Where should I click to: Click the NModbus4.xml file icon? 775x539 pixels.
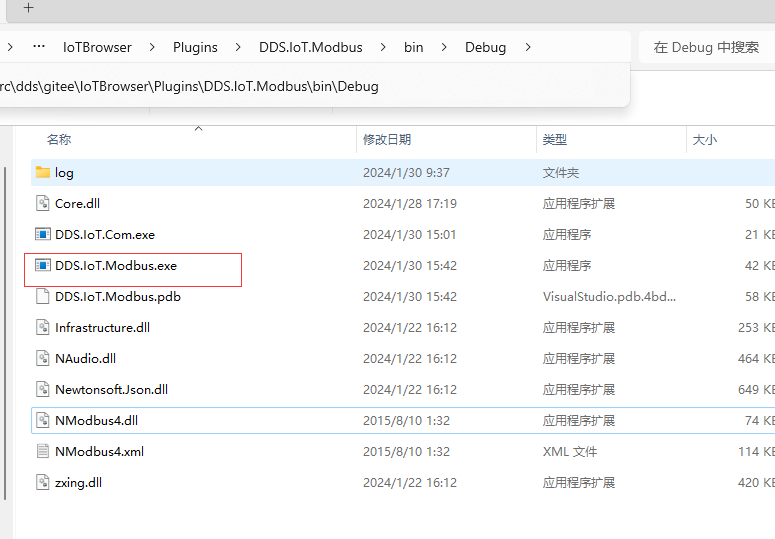(43, 451)
